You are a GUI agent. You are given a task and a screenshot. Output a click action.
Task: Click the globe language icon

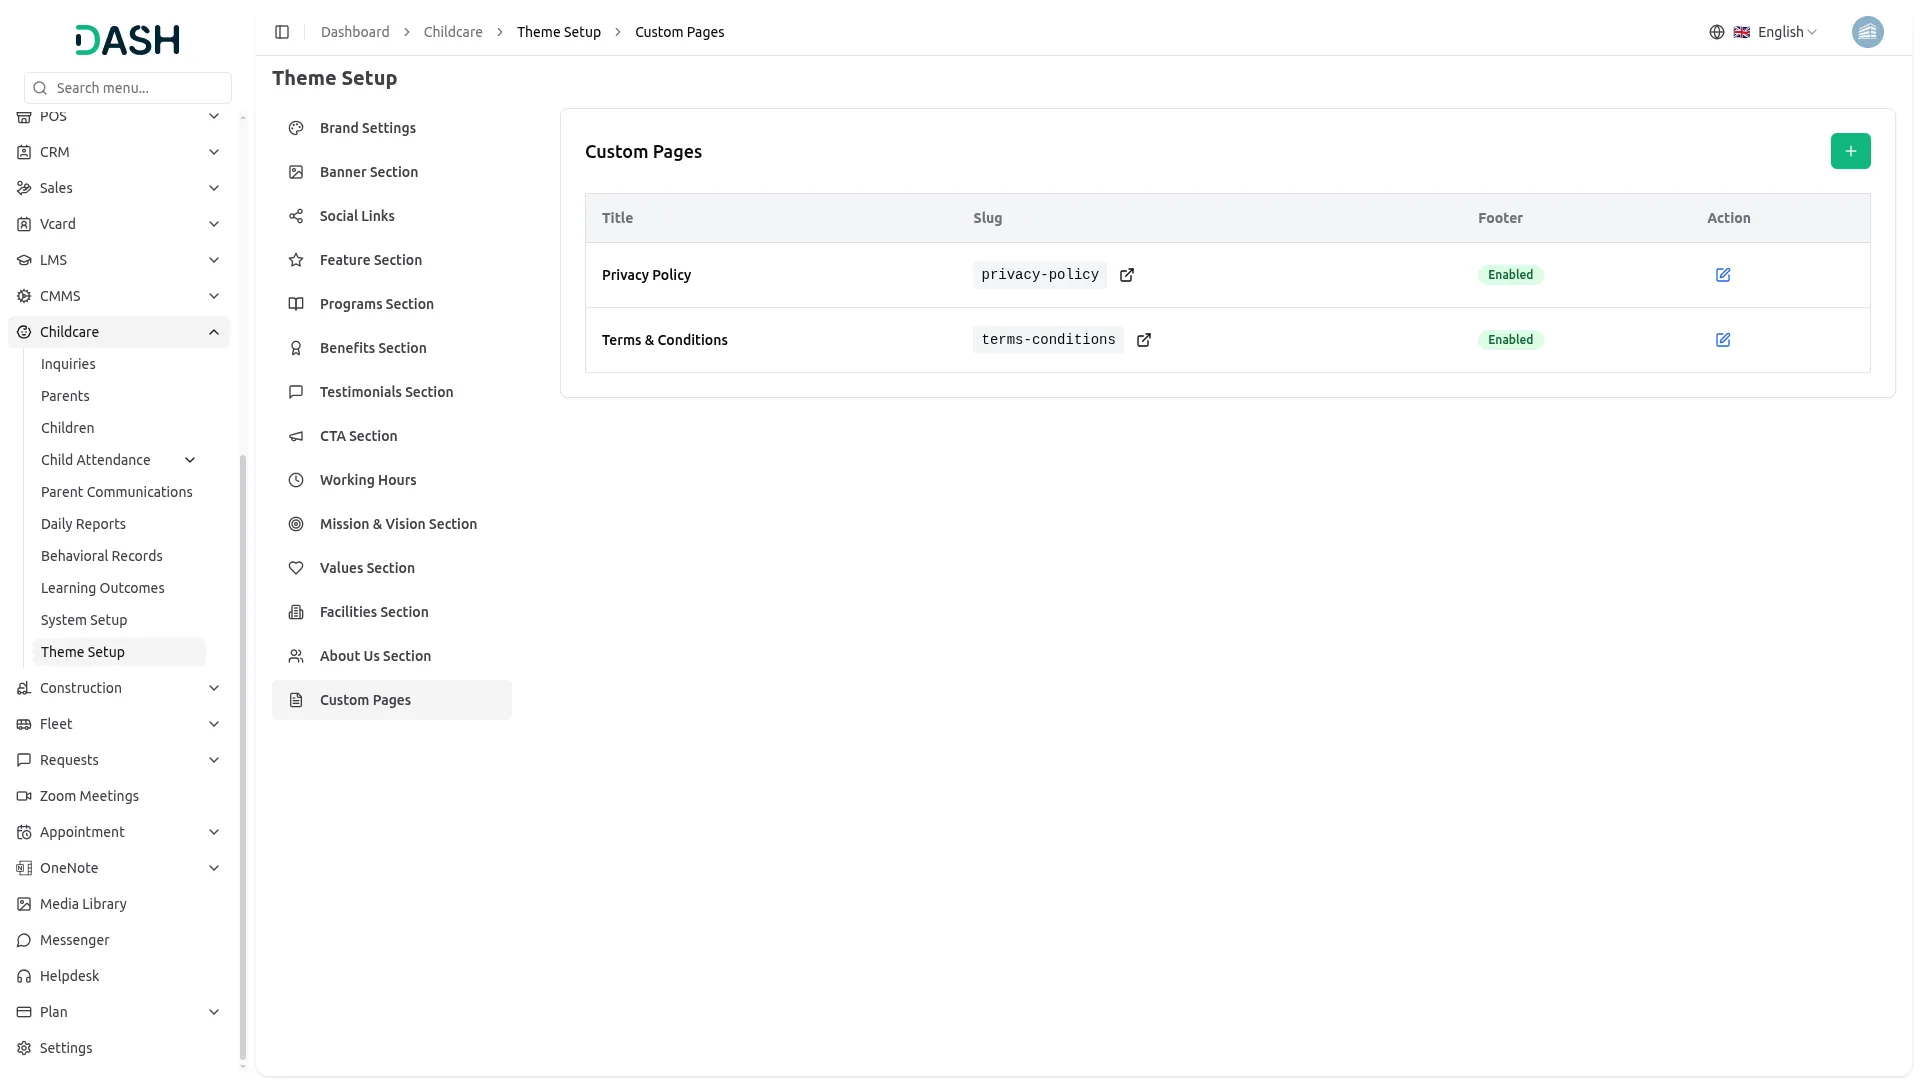tap(1716, 32)
